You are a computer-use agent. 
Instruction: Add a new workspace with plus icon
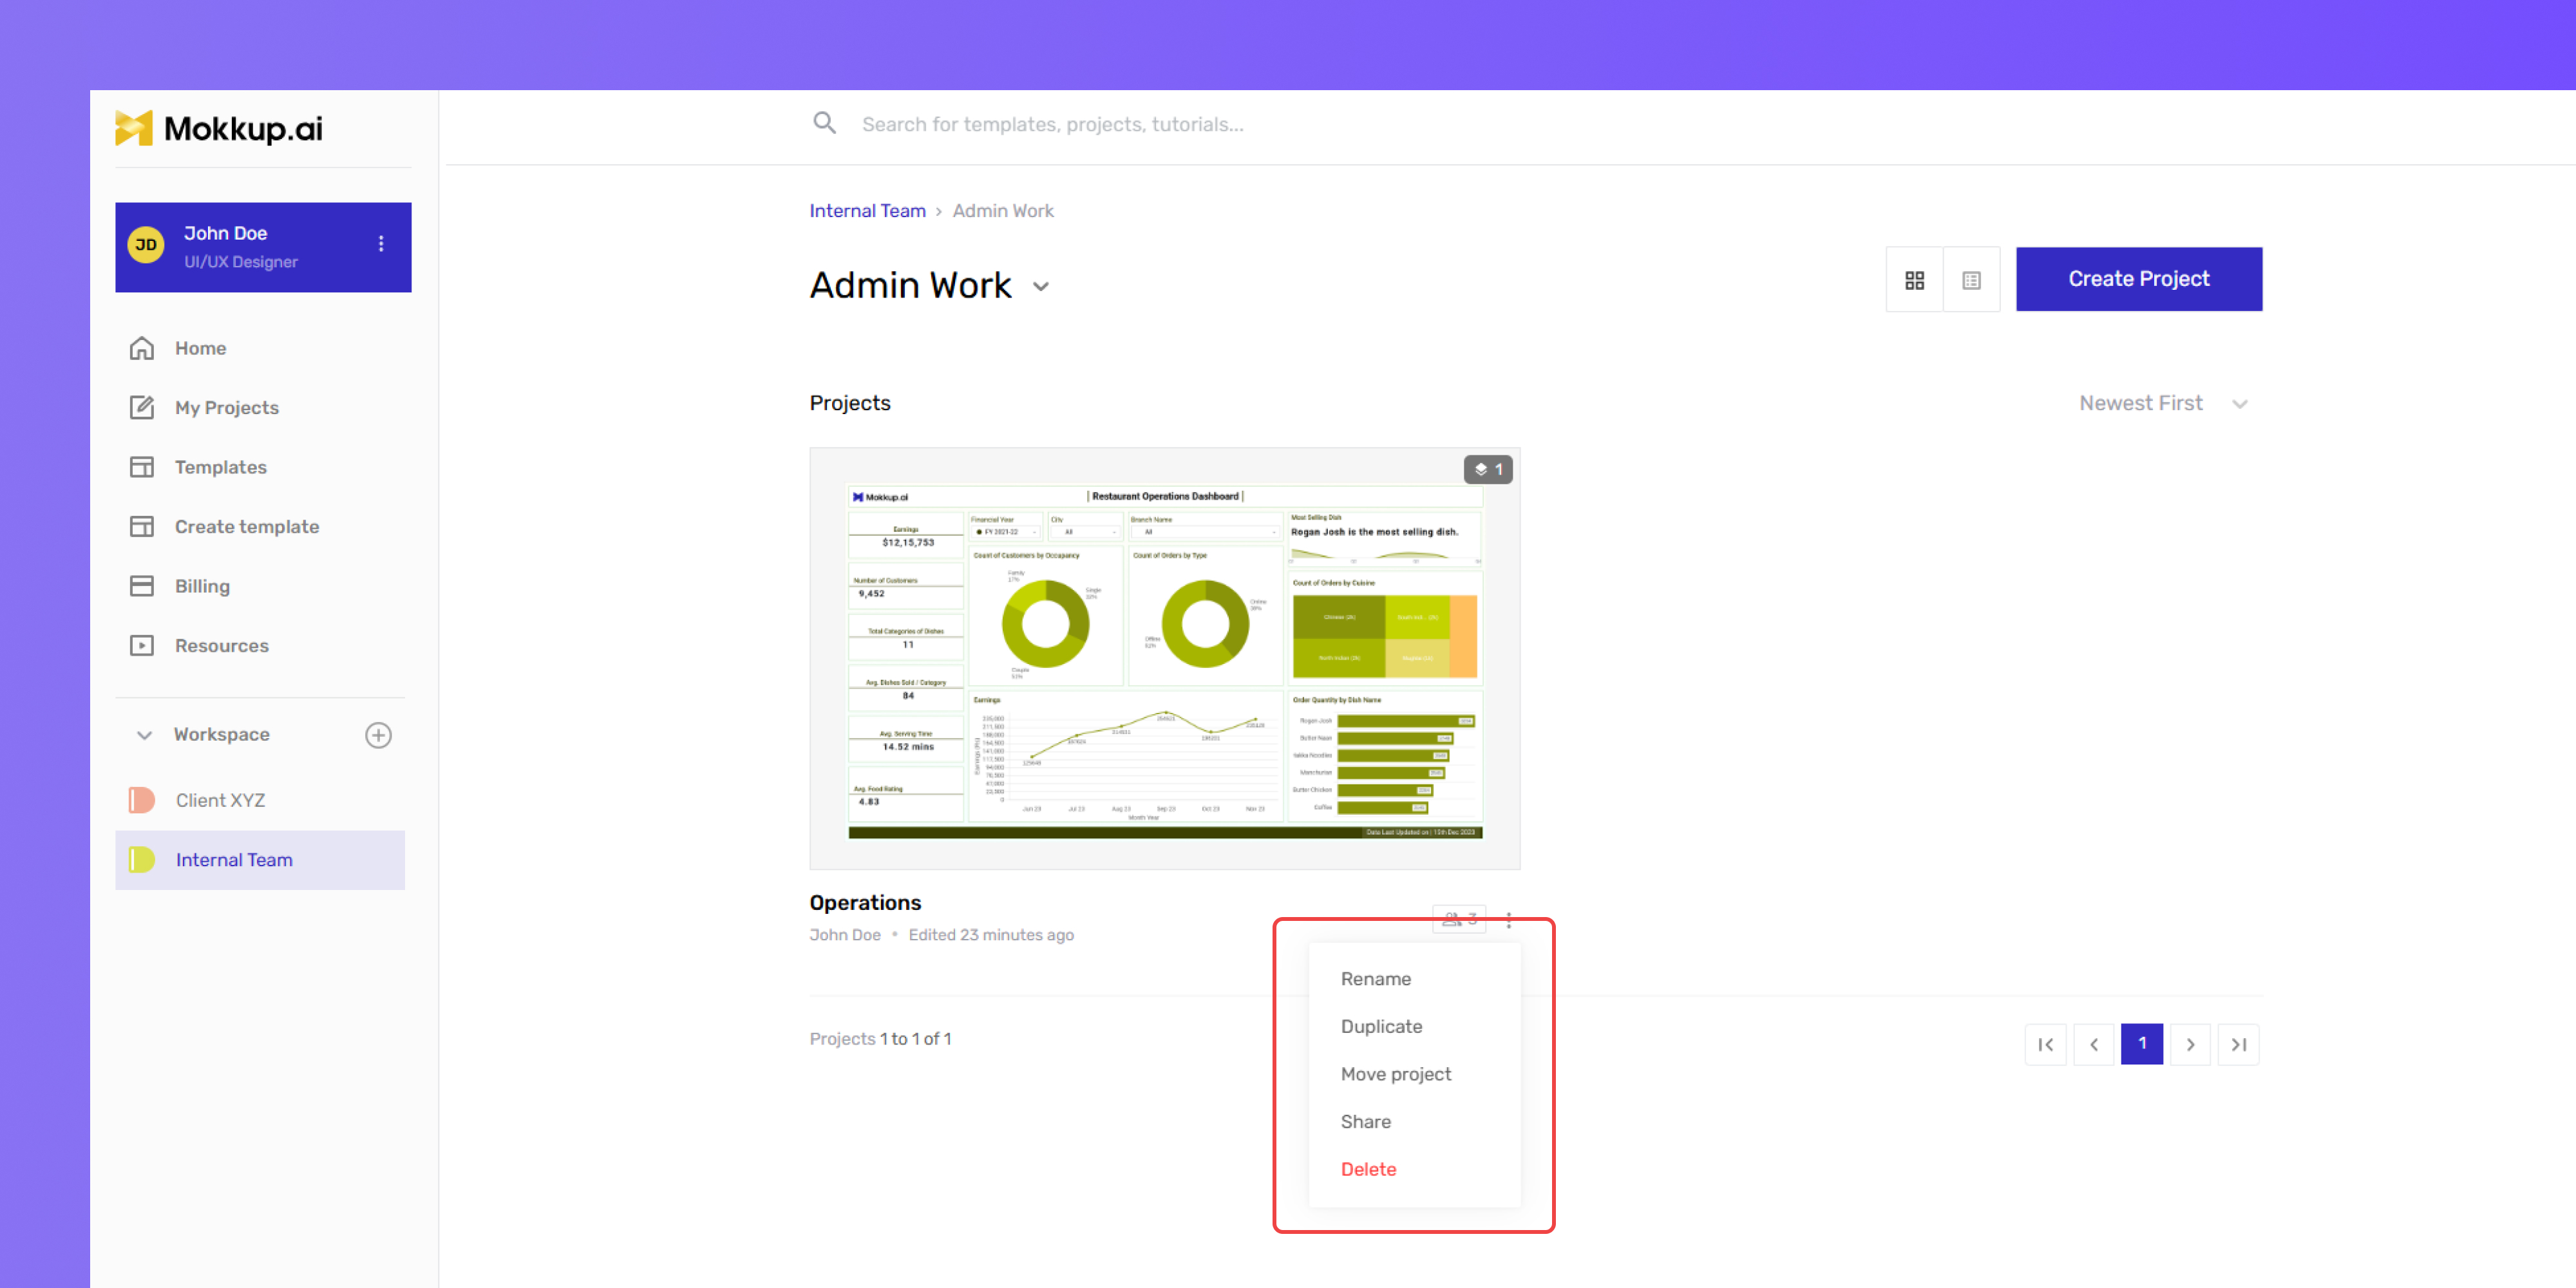pyautogui.click(x=378, y=735)
